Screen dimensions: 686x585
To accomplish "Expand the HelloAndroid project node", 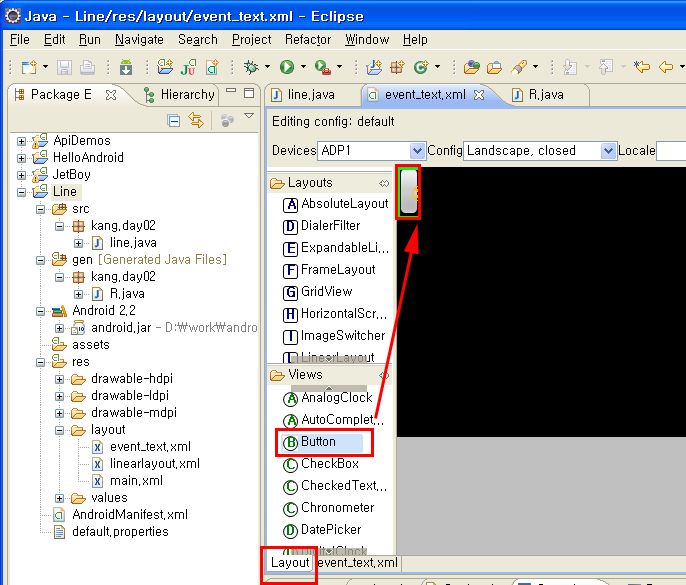I will [21, 158].
